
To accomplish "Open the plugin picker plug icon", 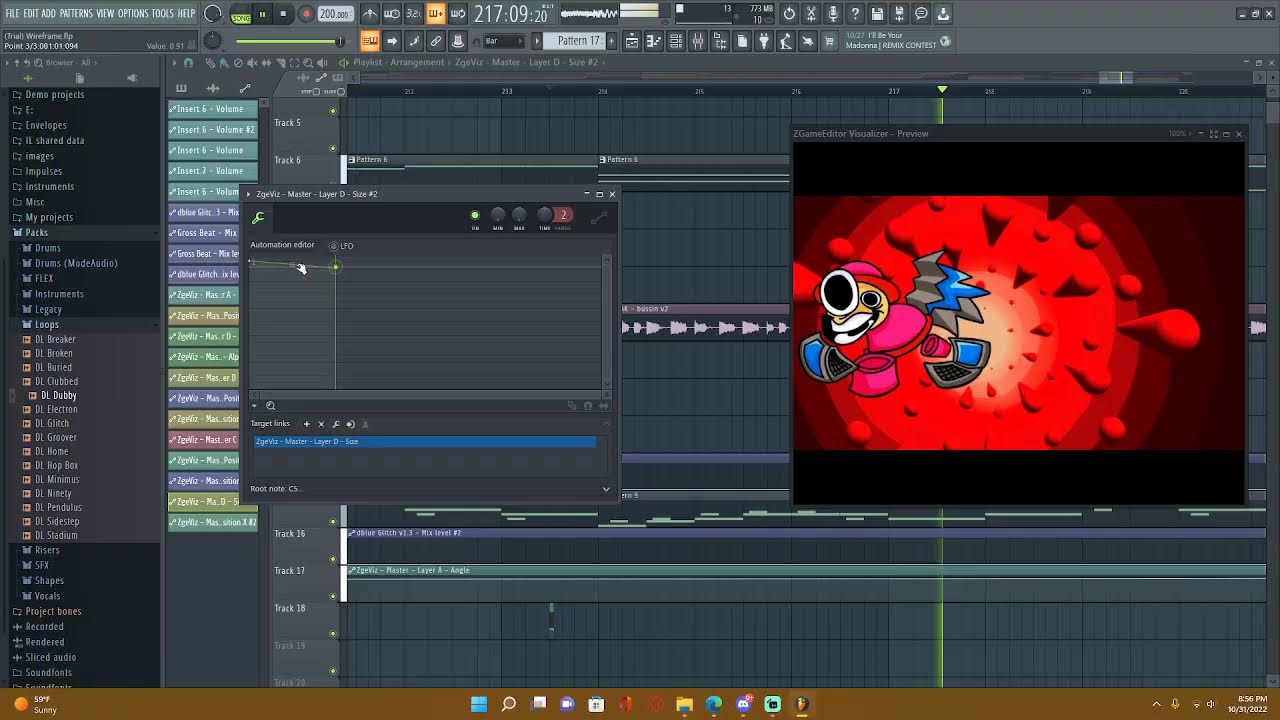I will 764,41.
